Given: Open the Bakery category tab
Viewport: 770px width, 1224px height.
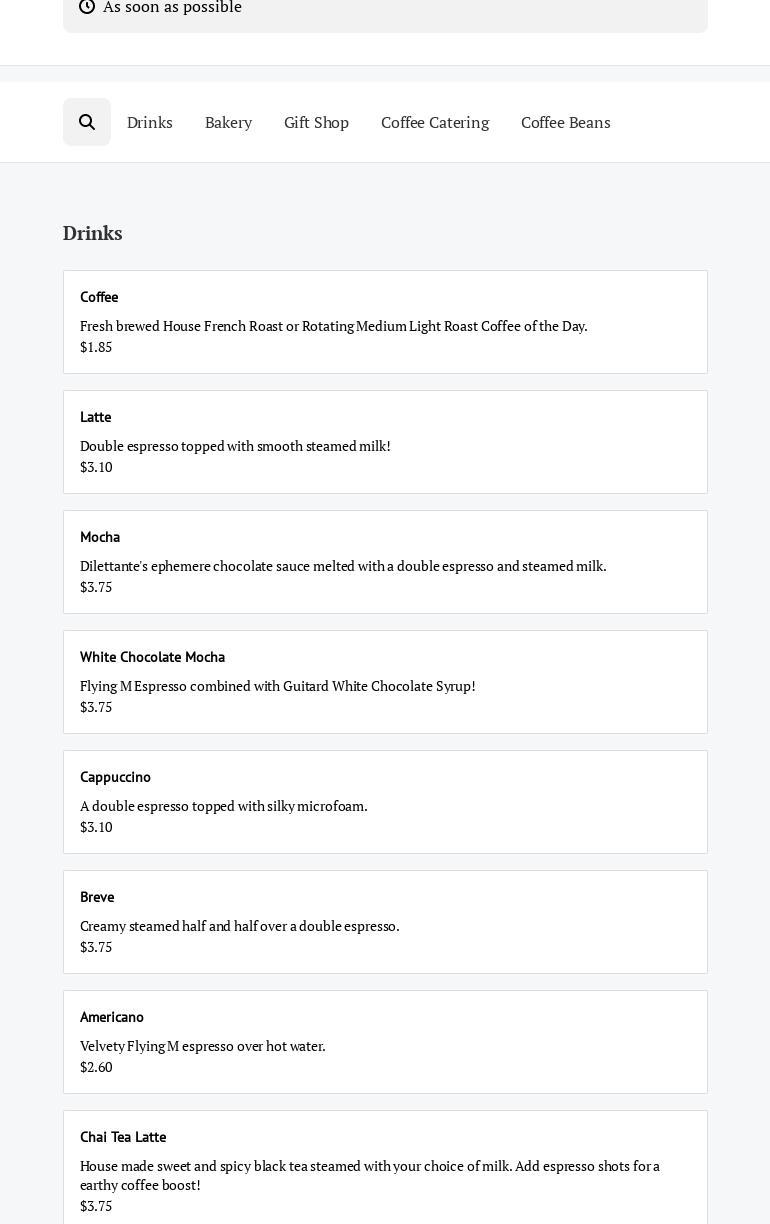Looking at the screenshot, I should point(228,122).
